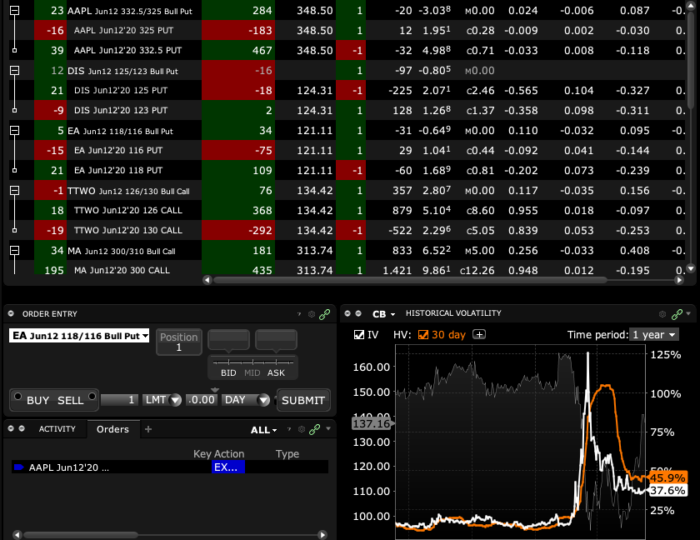Toggle the 30 day HV checkbox
Image resolution: width=700 pixels, height=540 pixels.
[x=422, y=335]
